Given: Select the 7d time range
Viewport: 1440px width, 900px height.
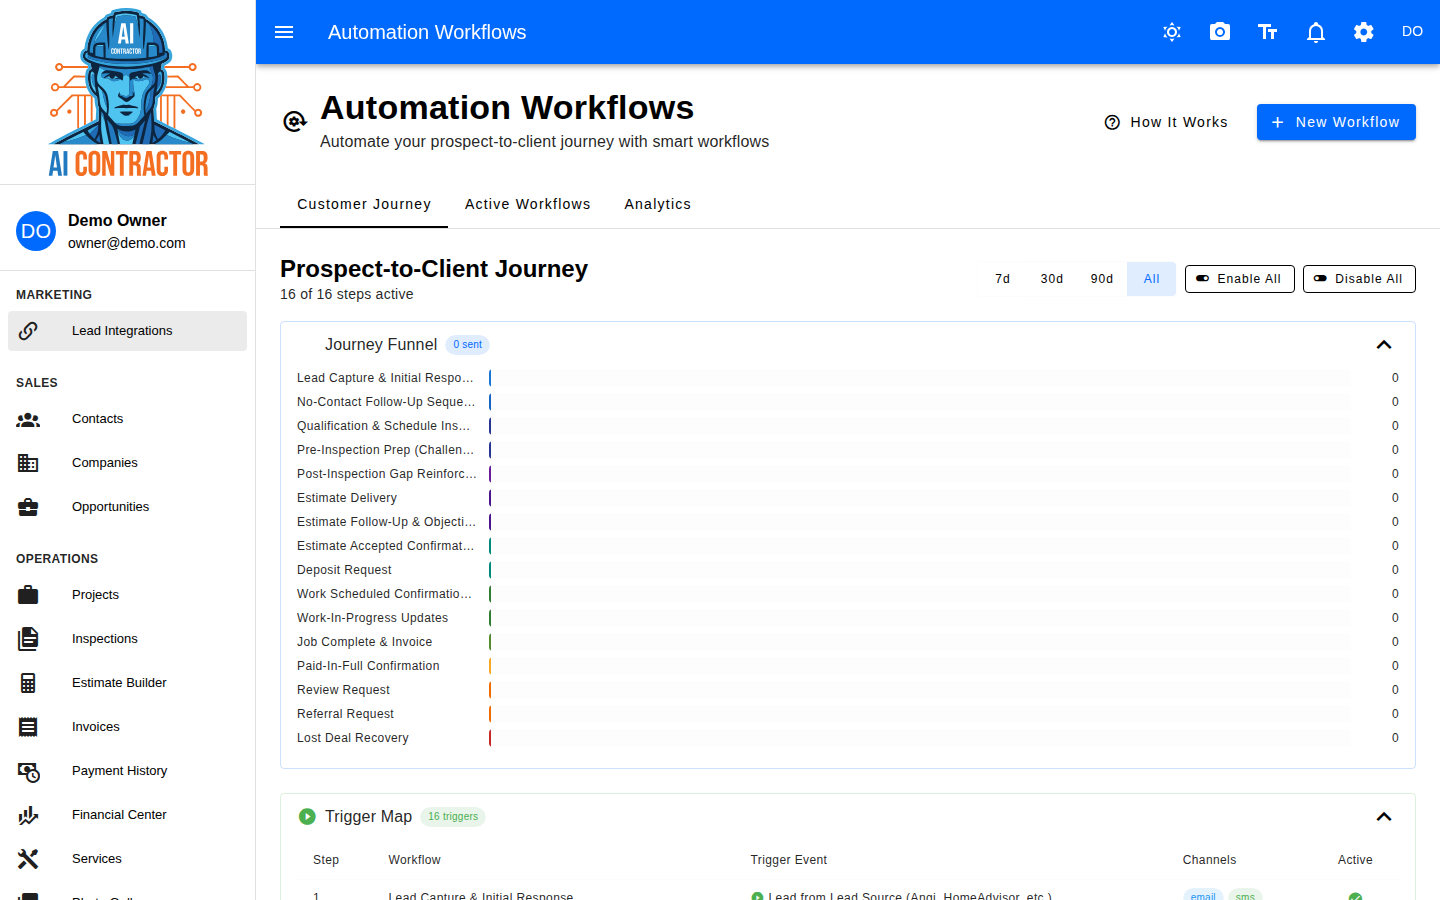Looking at the screenshot, I should (1003, 279).
